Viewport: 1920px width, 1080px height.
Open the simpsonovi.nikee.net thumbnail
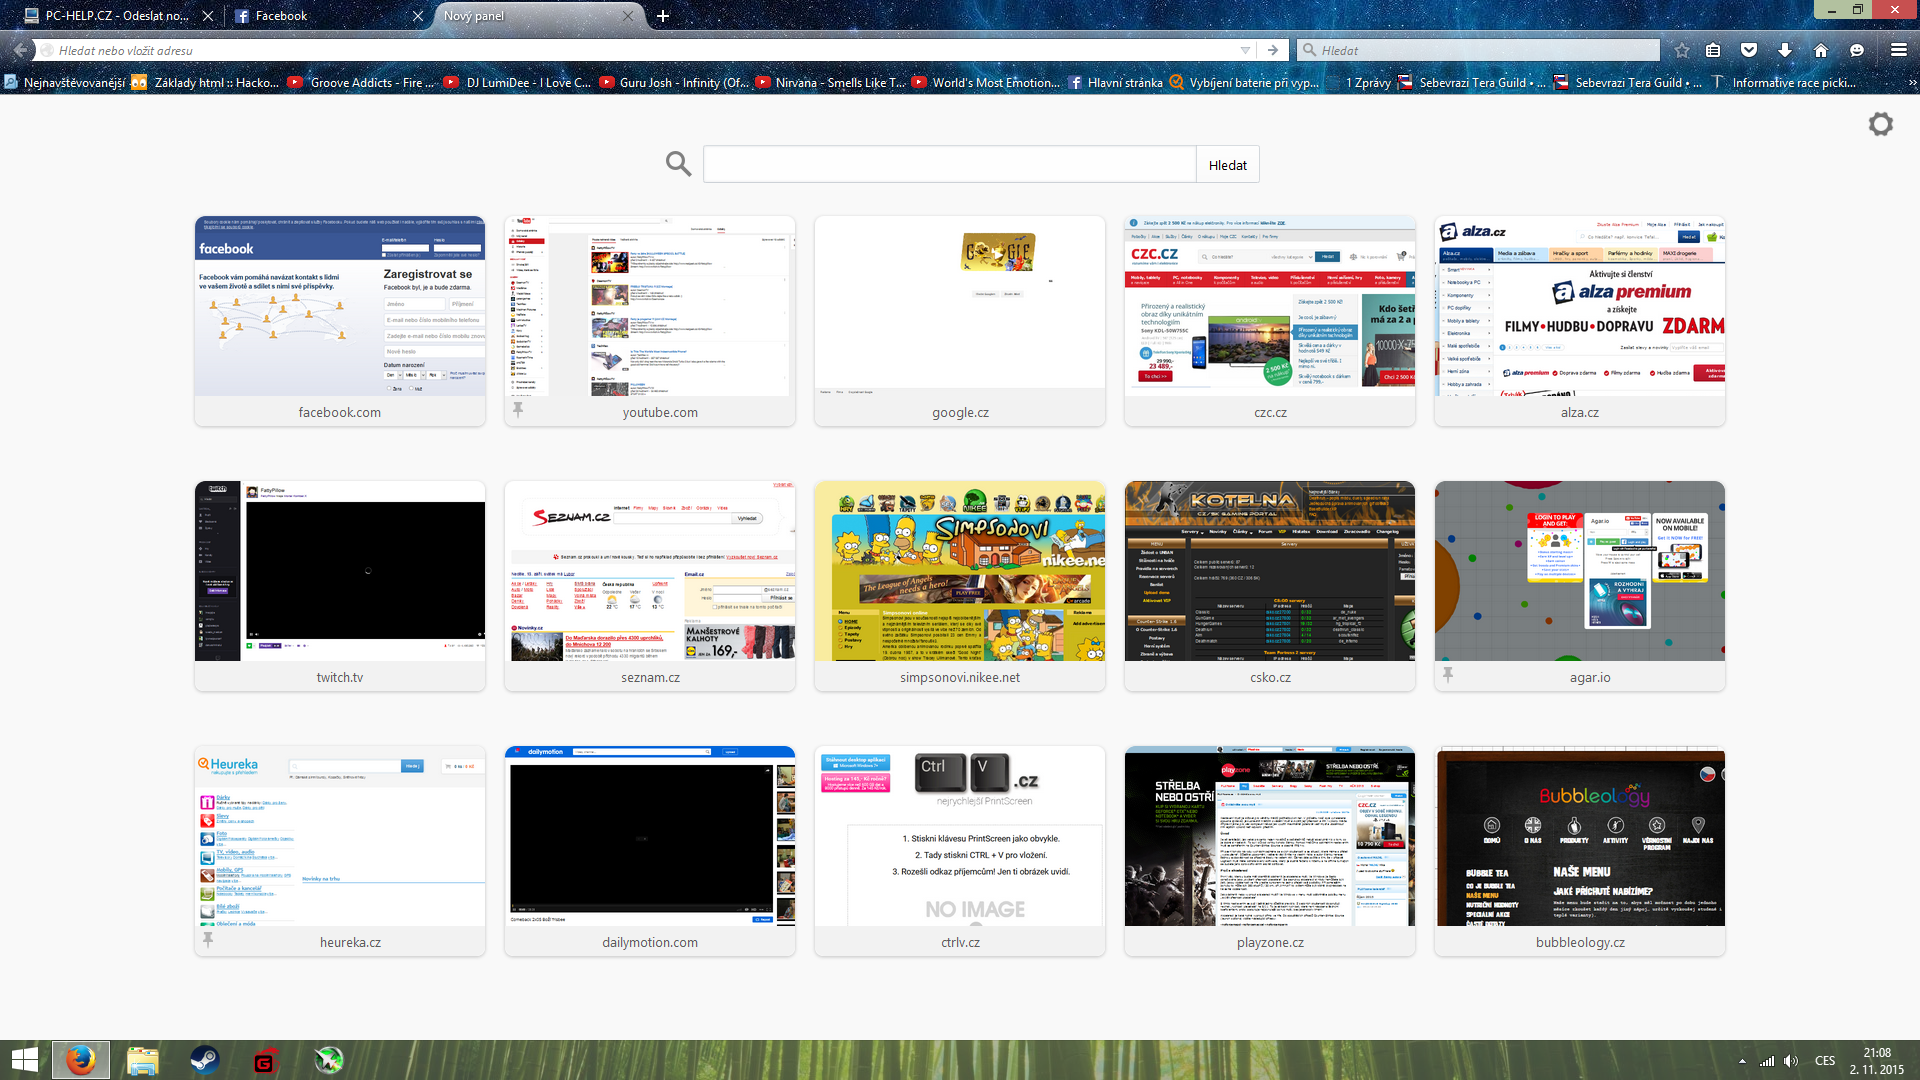[x=960, y=571]
